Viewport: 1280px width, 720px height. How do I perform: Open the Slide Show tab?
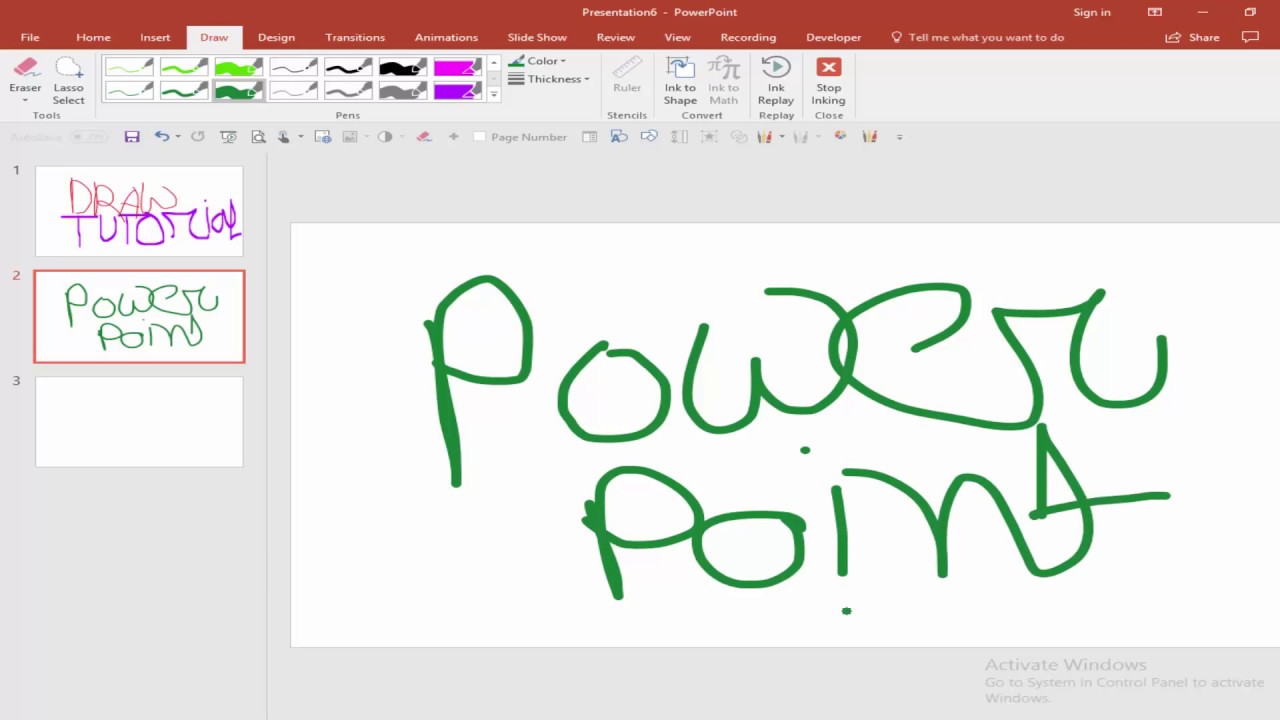(537, 37)
